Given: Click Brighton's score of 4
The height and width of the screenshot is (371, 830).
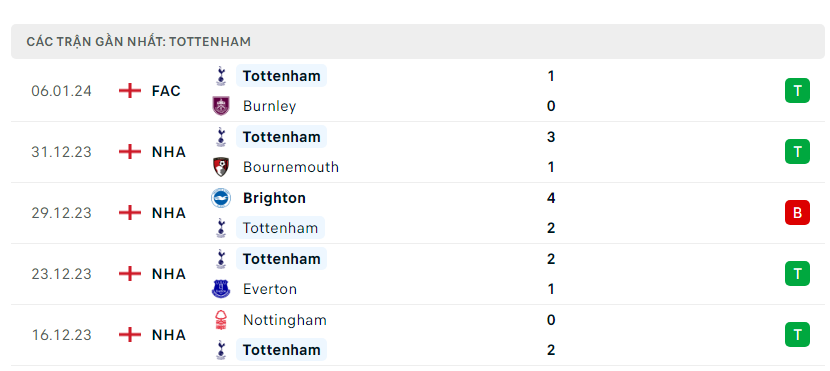Looking at the screenshot, I should point(551,198).
